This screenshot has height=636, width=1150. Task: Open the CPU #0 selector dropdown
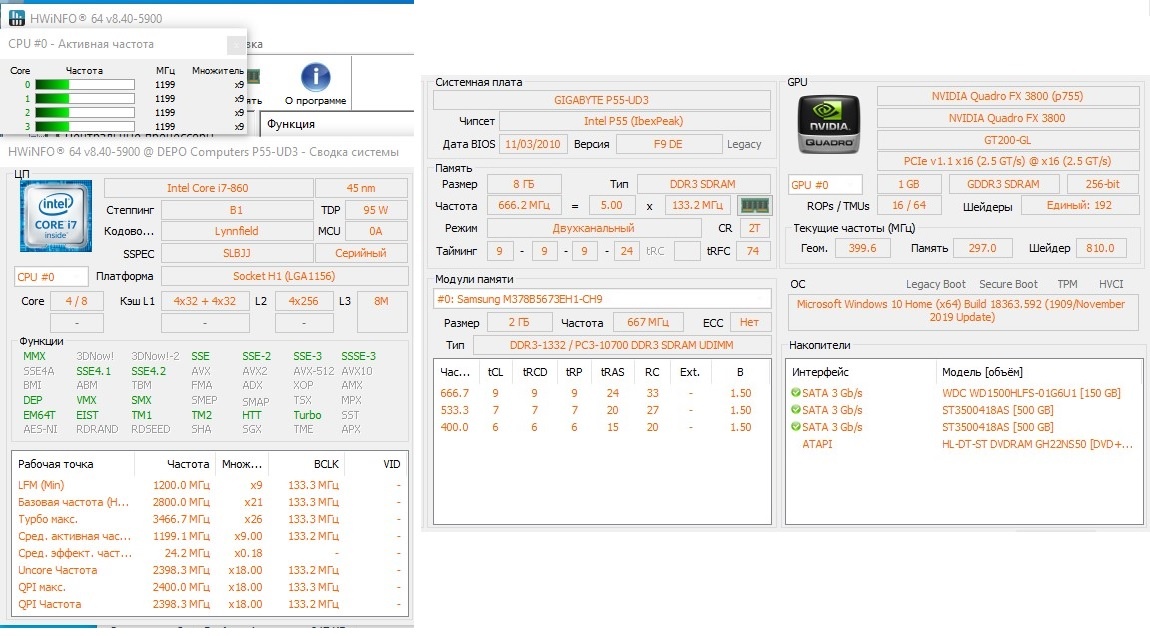tap(50, 276)
